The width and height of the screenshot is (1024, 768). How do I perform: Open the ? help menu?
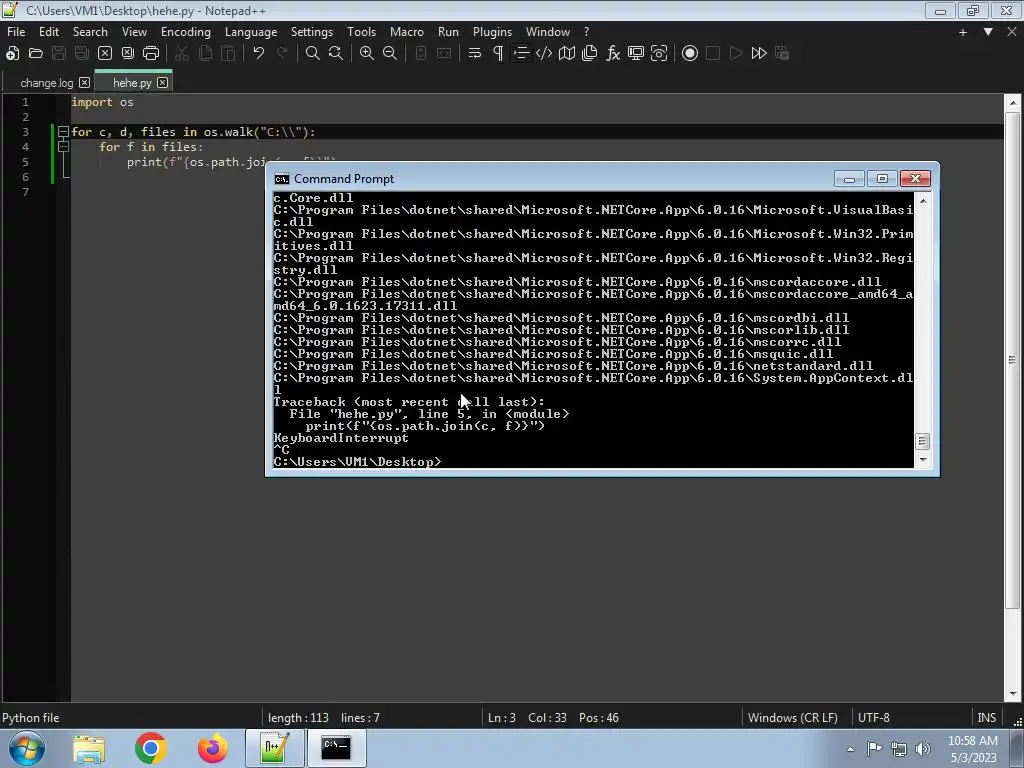click(586, 31)
